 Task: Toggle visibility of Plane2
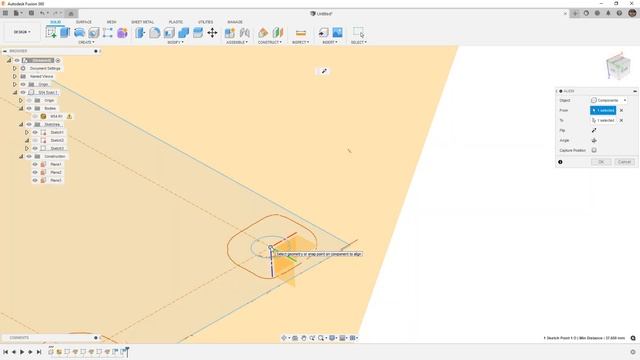(x=35, y=172)
